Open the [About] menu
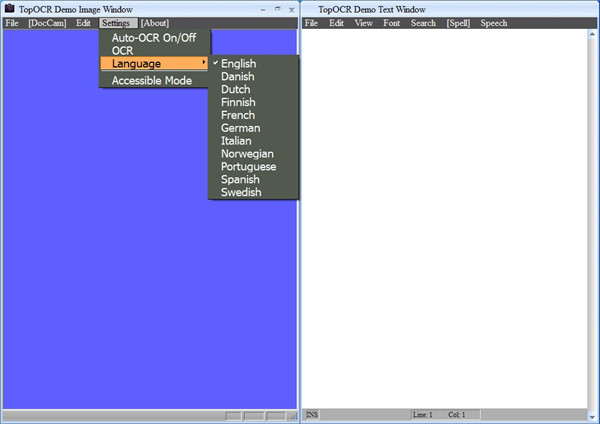Viewport: 600px width, 424px height. [155, 23]
